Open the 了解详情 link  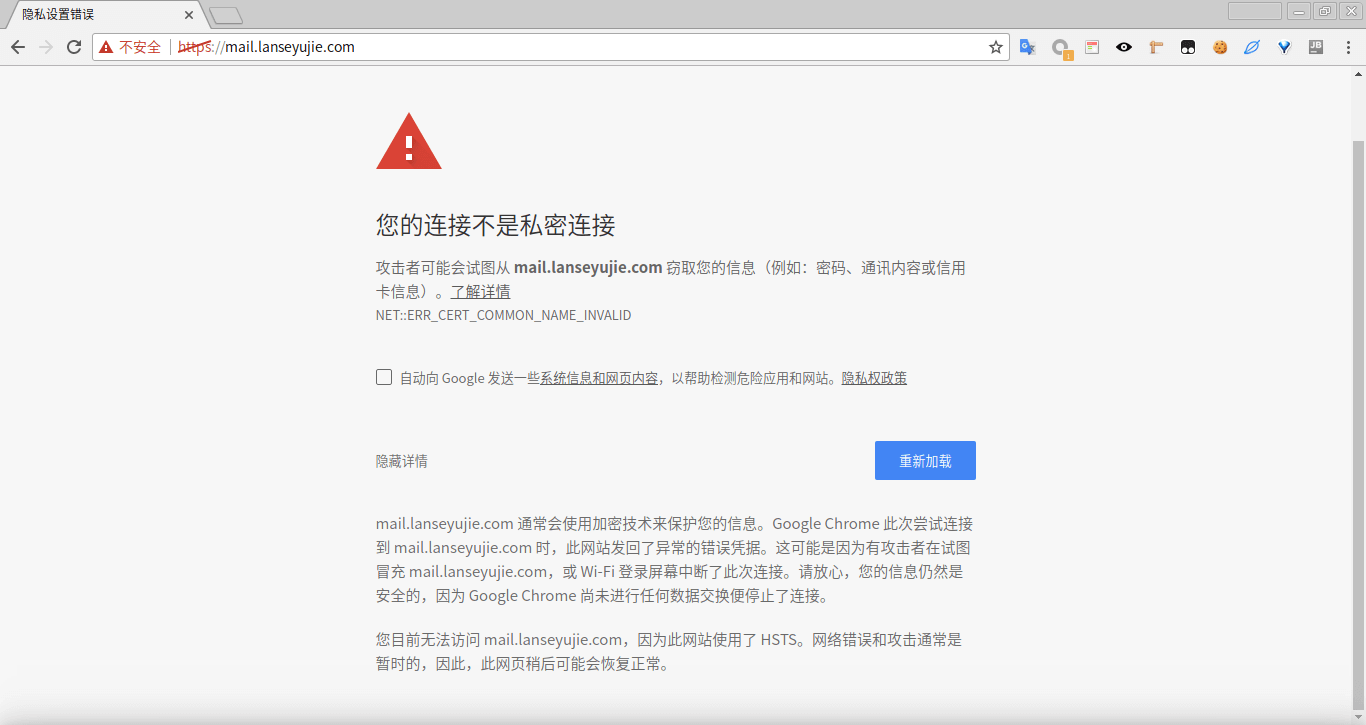pos(480,292)
